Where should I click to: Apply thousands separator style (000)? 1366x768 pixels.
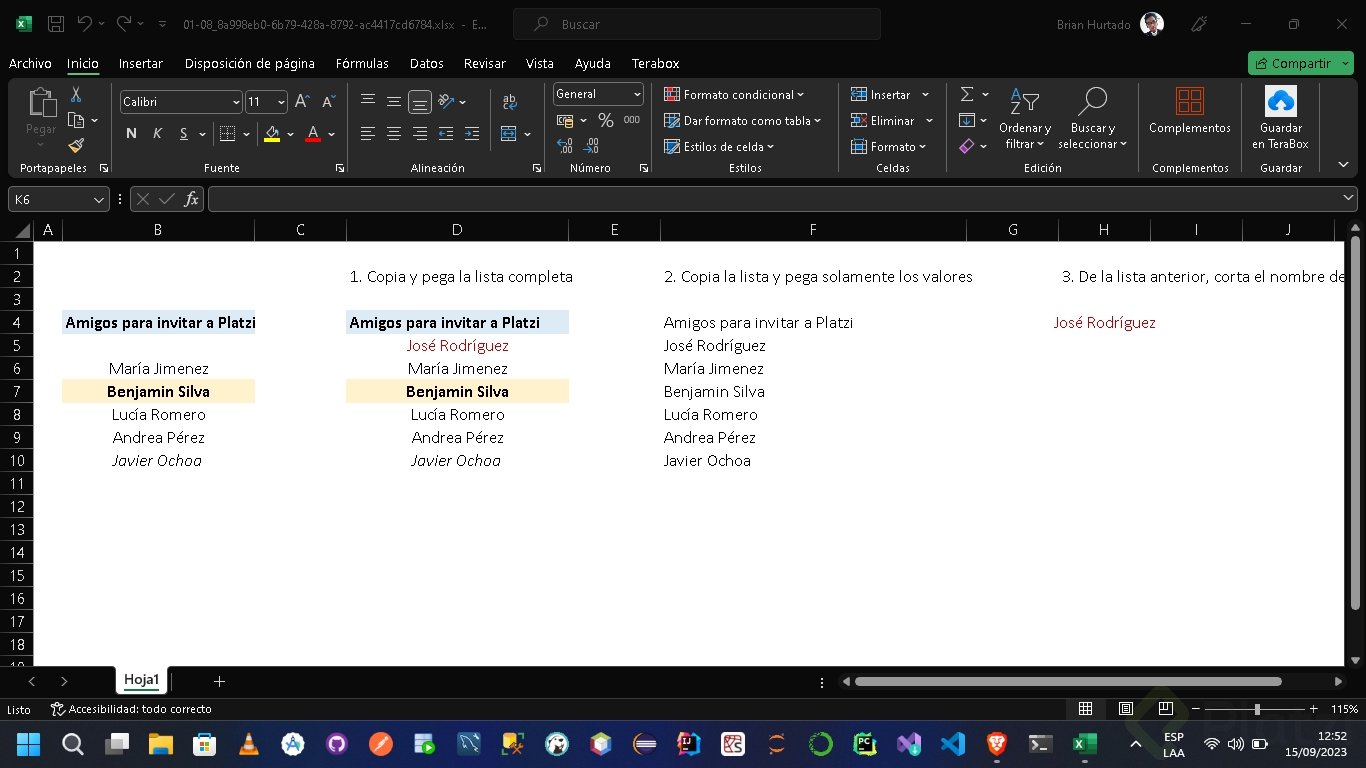click(x=632, y=120)
